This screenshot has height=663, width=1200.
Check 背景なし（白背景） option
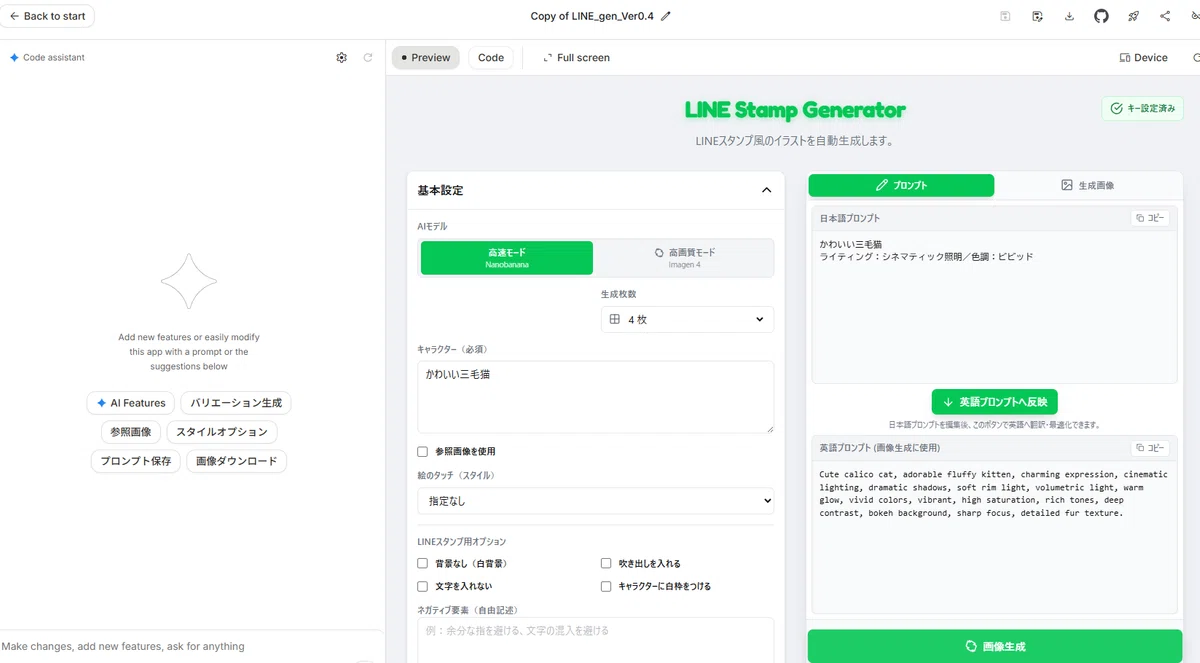(x=423, y=564)
